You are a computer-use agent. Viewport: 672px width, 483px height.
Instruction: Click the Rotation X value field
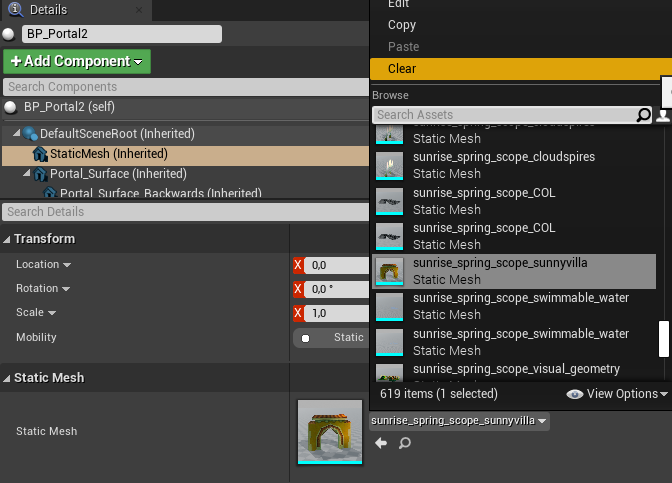click(336, 289)
